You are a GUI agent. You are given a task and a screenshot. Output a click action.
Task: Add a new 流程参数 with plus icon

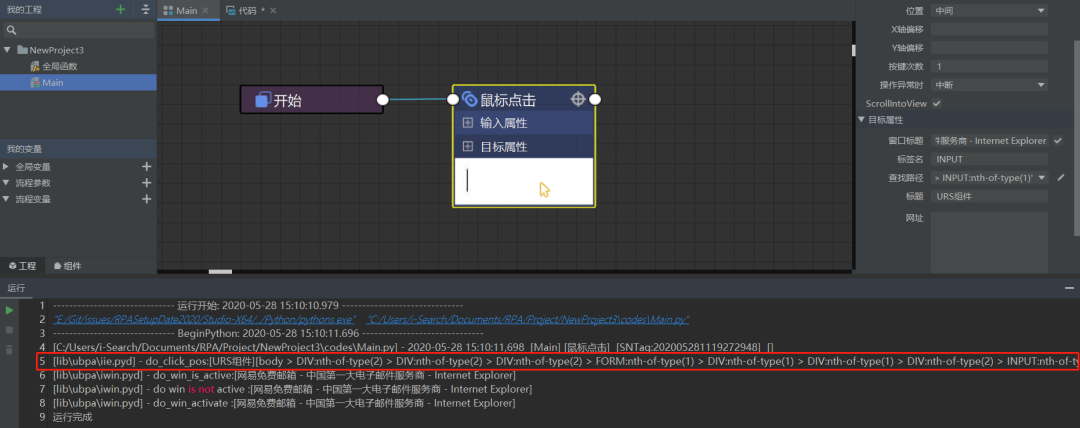pyautogui.click(x=147, y=183)
